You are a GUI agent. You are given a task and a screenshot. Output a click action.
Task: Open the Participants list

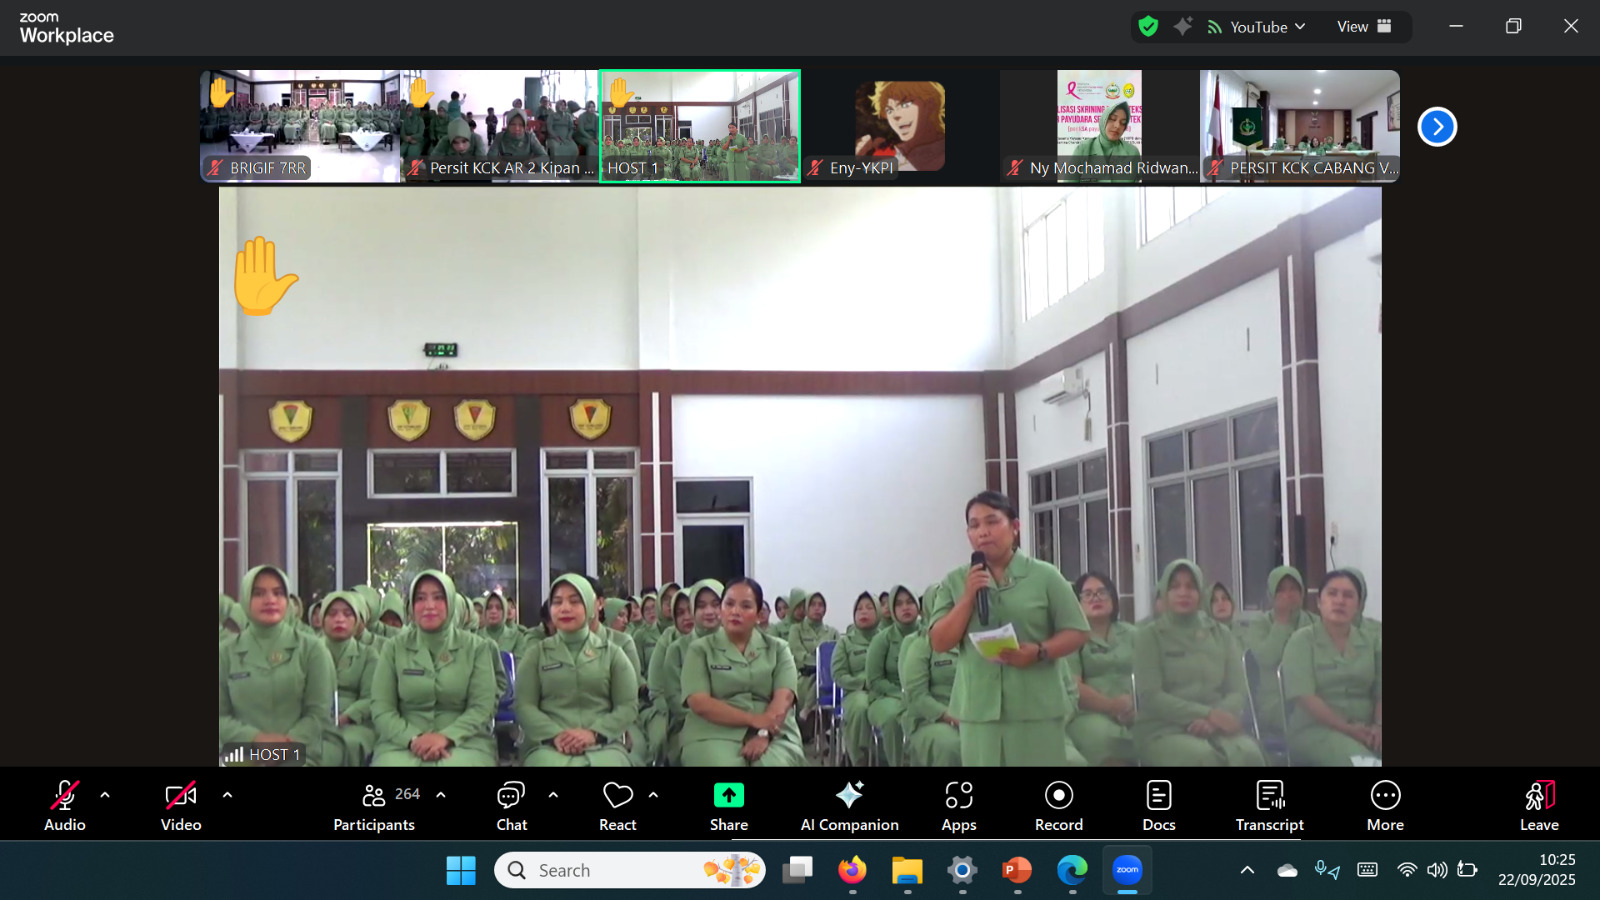pyautogui.click(x=375, y=805)
